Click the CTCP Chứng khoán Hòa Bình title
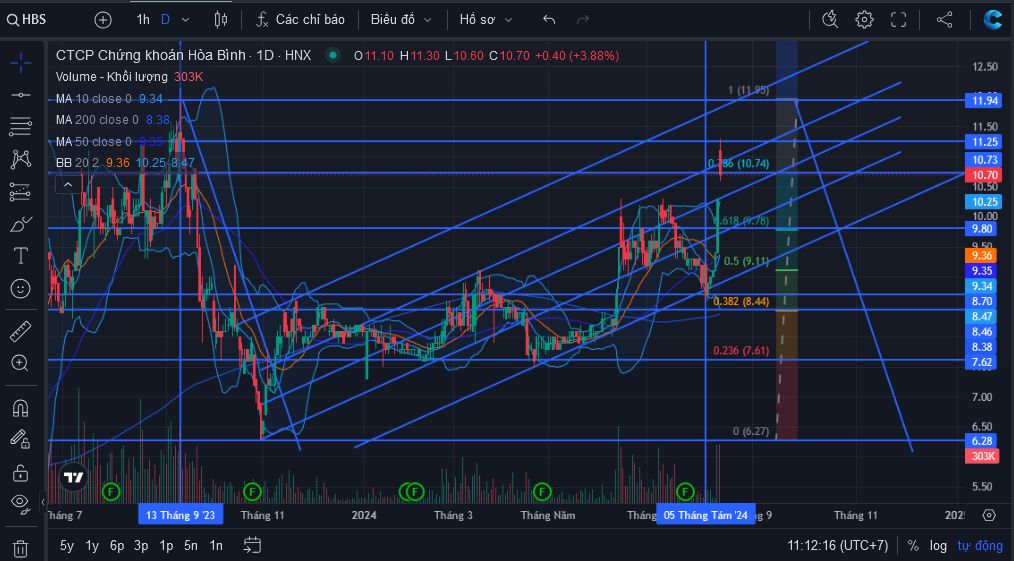Image resolution: width=1014 pixels, height=561 pixels. (x=152, y=56)
